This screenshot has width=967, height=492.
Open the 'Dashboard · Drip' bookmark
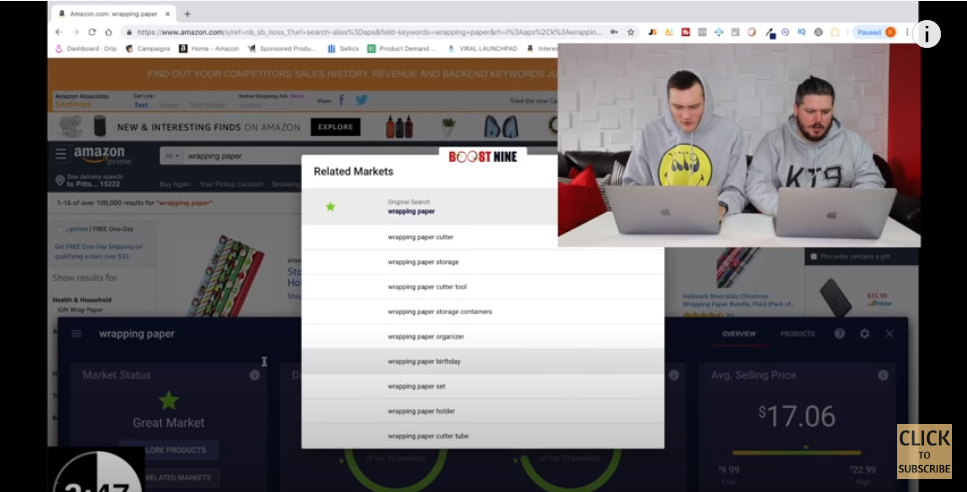(86, 48)
